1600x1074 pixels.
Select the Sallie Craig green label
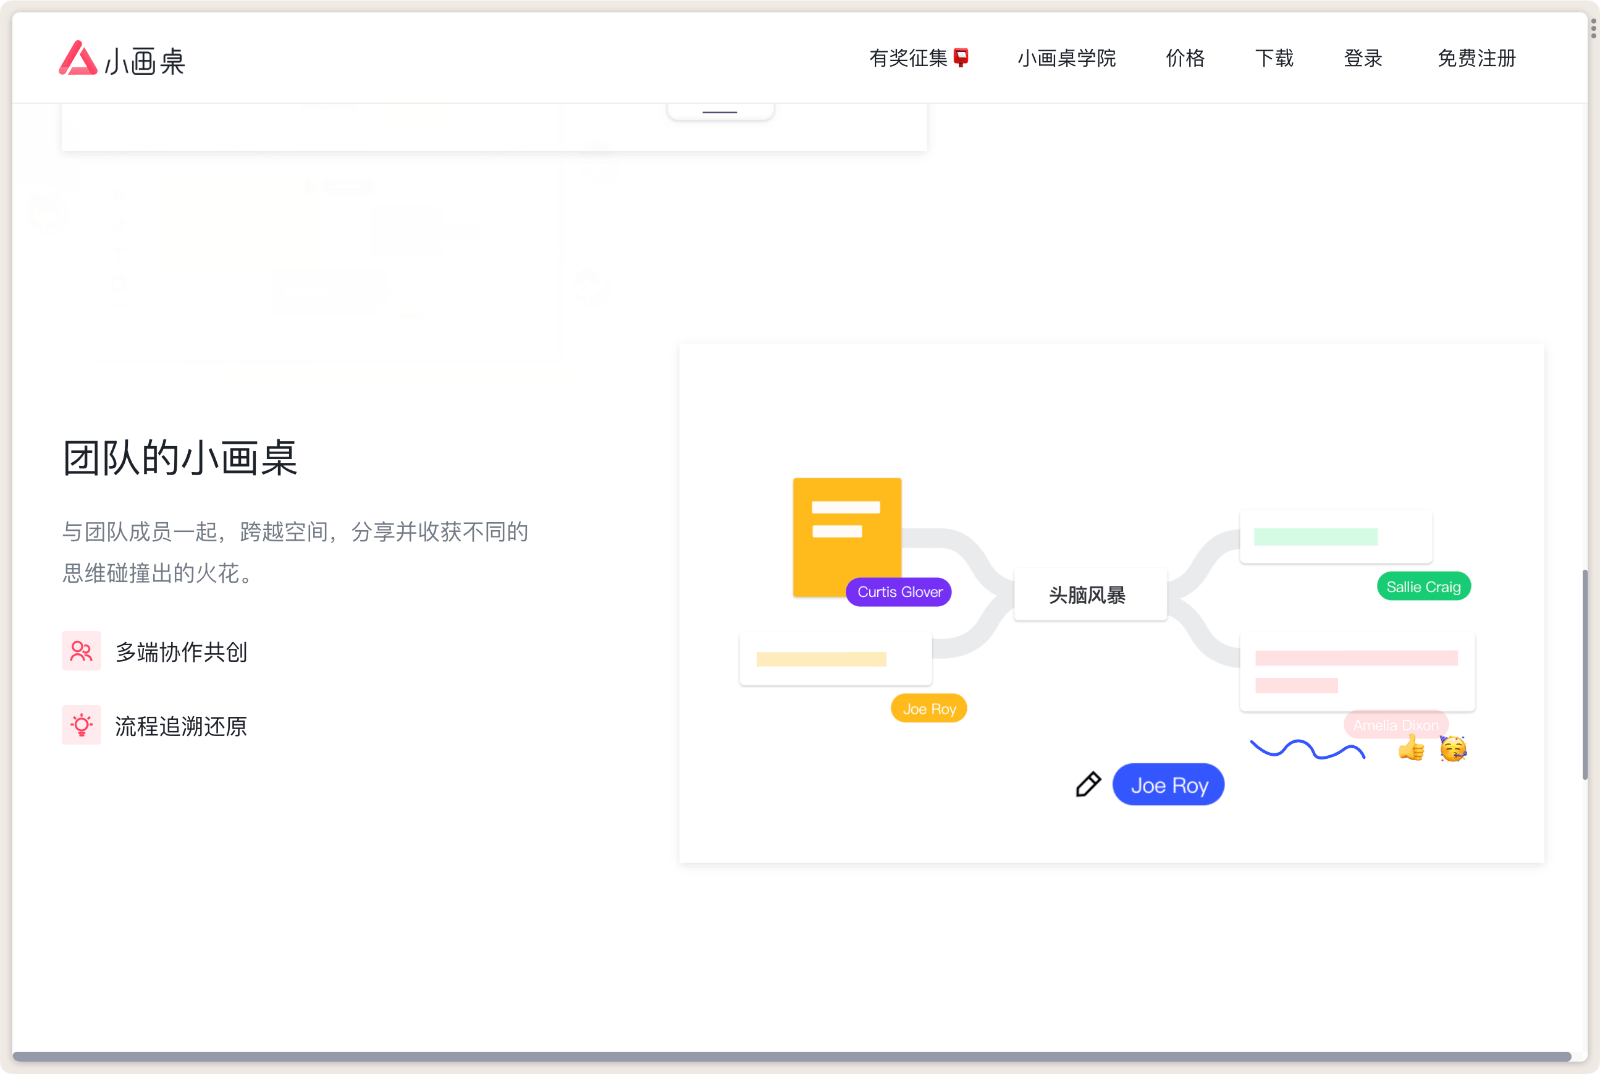click(x=1423, y=586)
